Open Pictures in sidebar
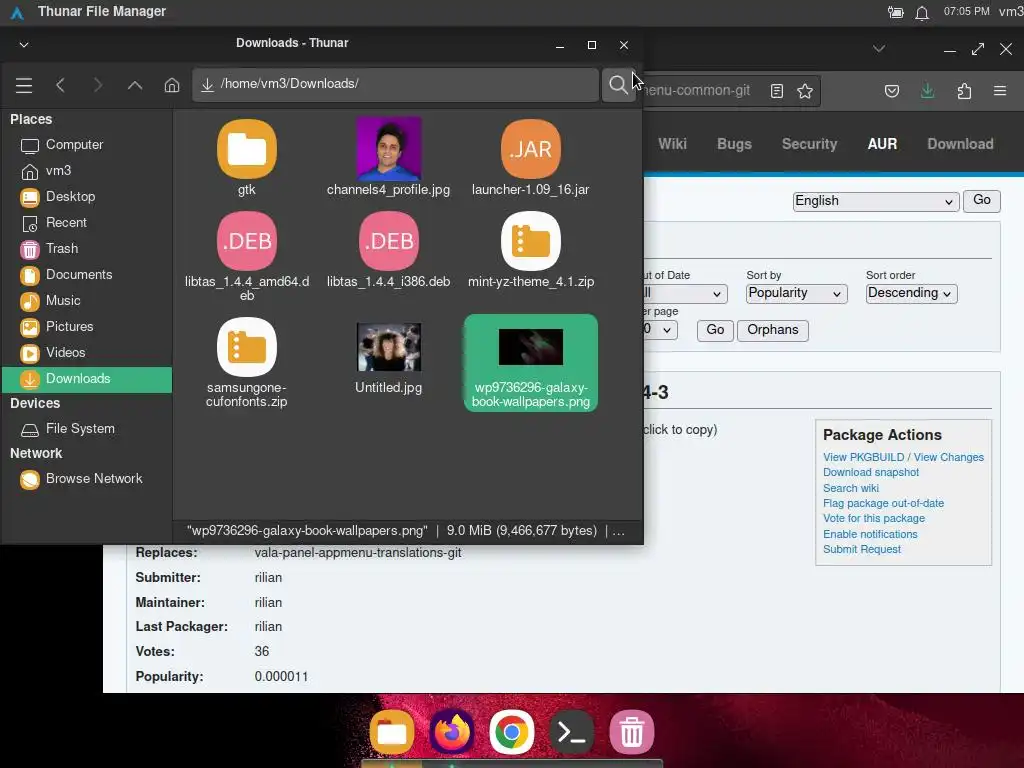This screenshot has height=768, width=1024. pos(87,327)
